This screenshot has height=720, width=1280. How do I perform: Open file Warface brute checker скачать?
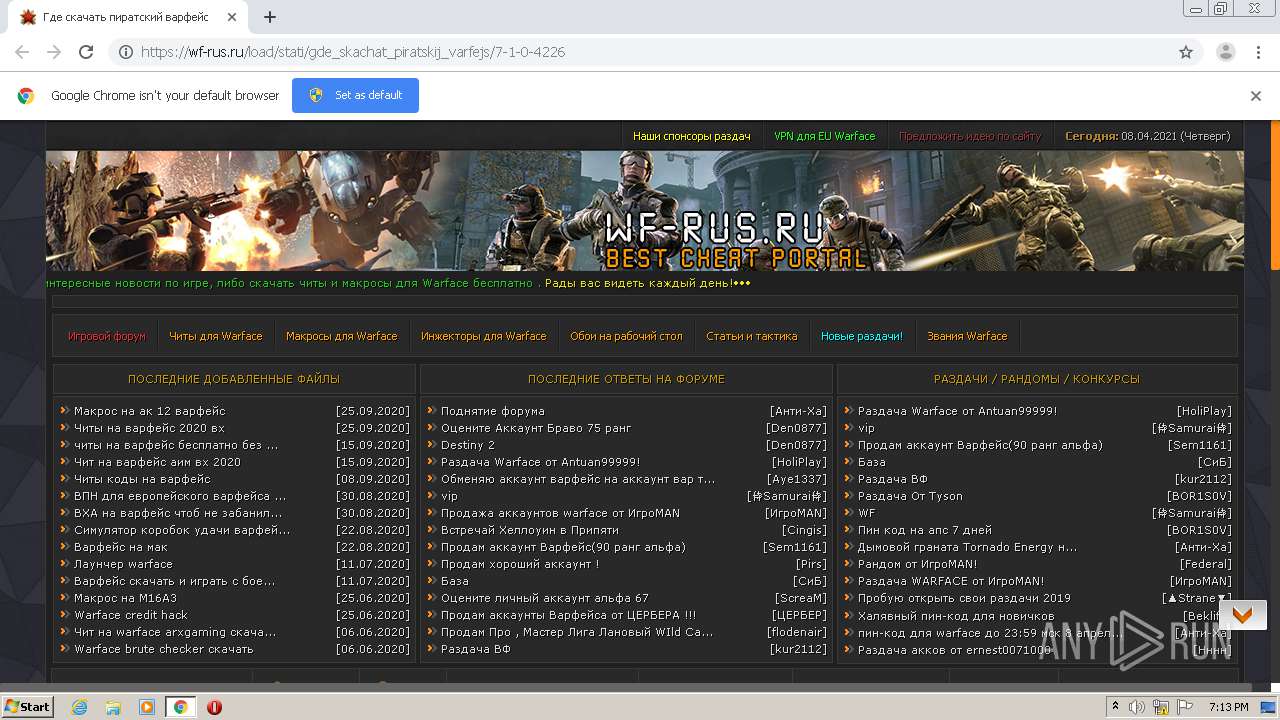coord(164,649)
